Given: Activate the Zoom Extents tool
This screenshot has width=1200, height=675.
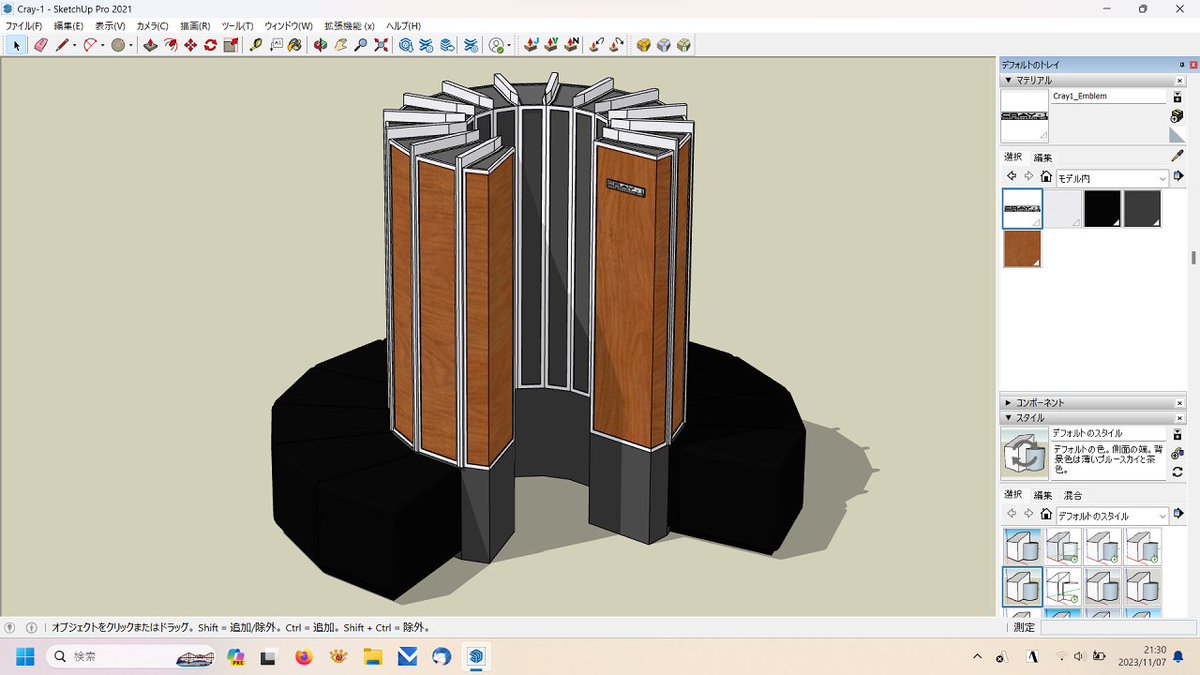Looking at the screenshot, I should pos(381,45).
